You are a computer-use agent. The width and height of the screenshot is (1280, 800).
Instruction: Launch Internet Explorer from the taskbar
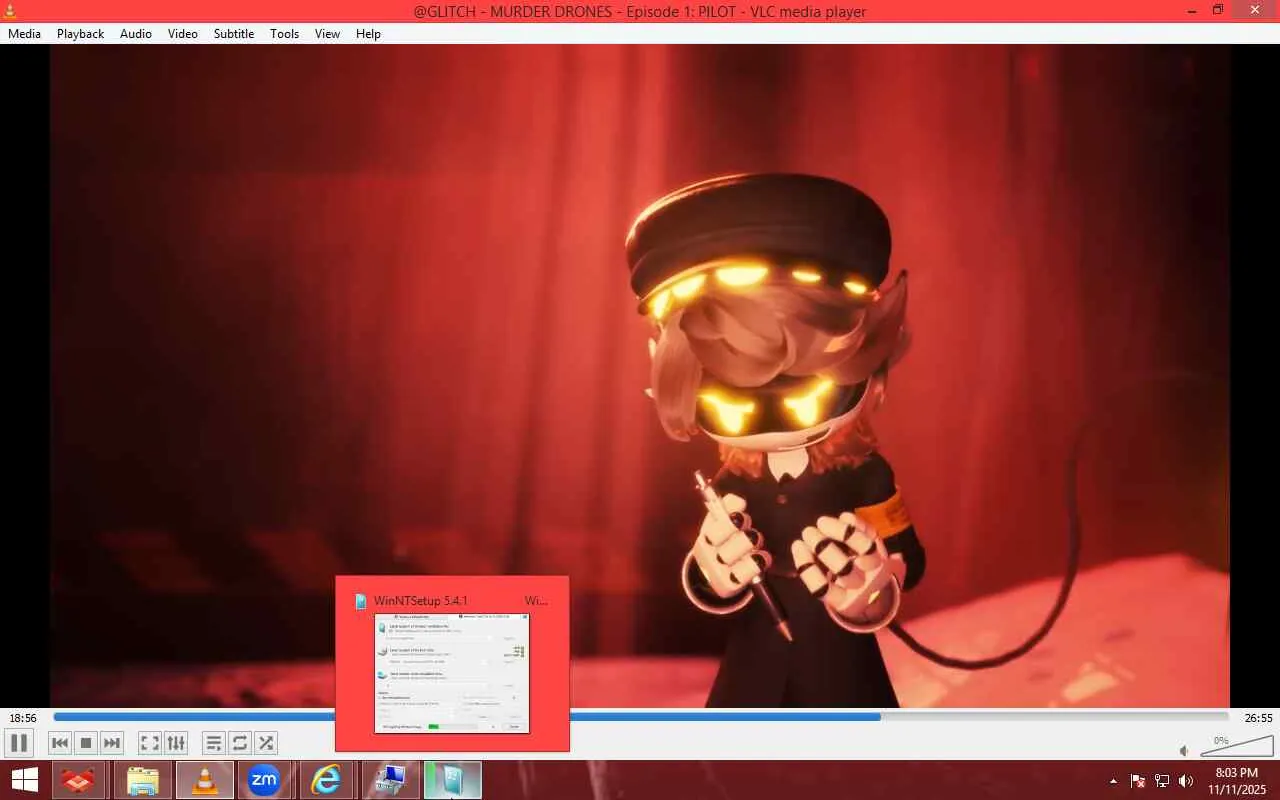(326, 780)
